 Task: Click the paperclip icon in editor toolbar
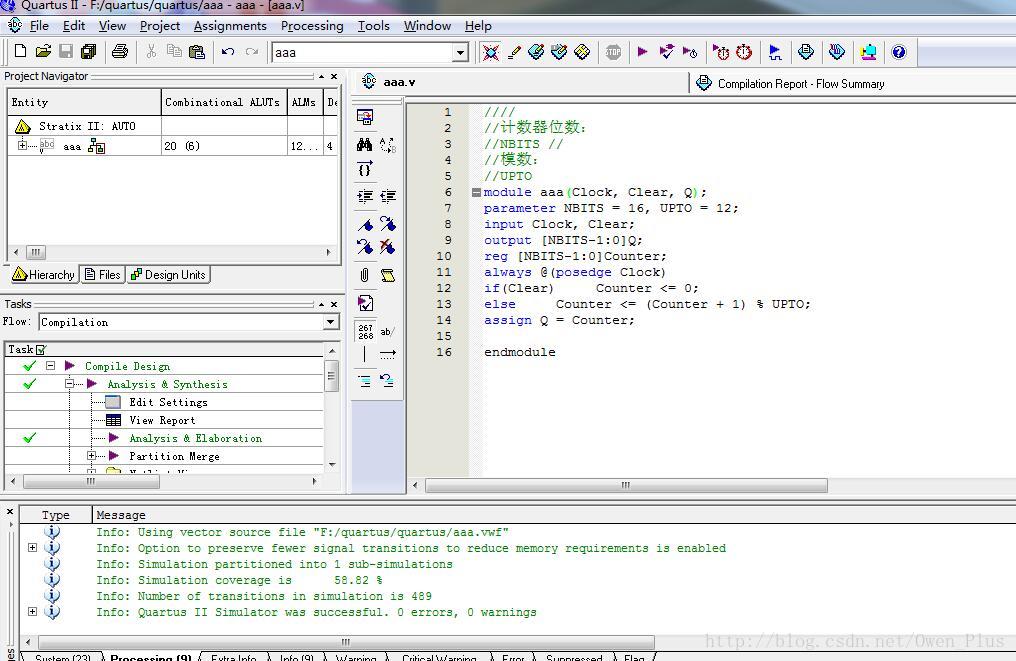pos(364,275)
